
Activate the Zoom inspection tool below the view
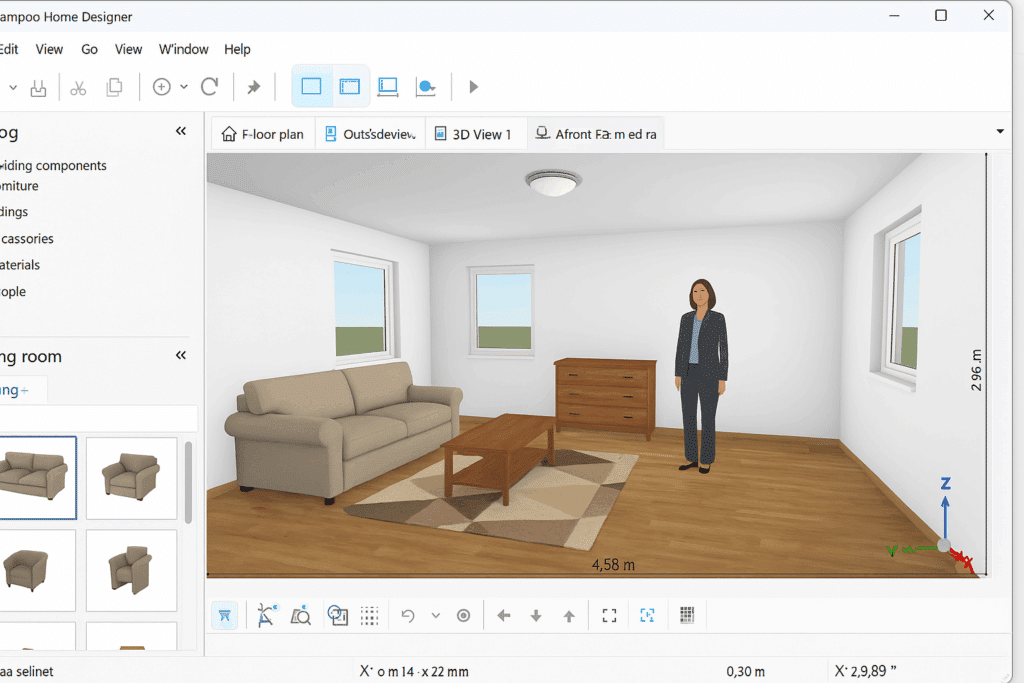301,615
